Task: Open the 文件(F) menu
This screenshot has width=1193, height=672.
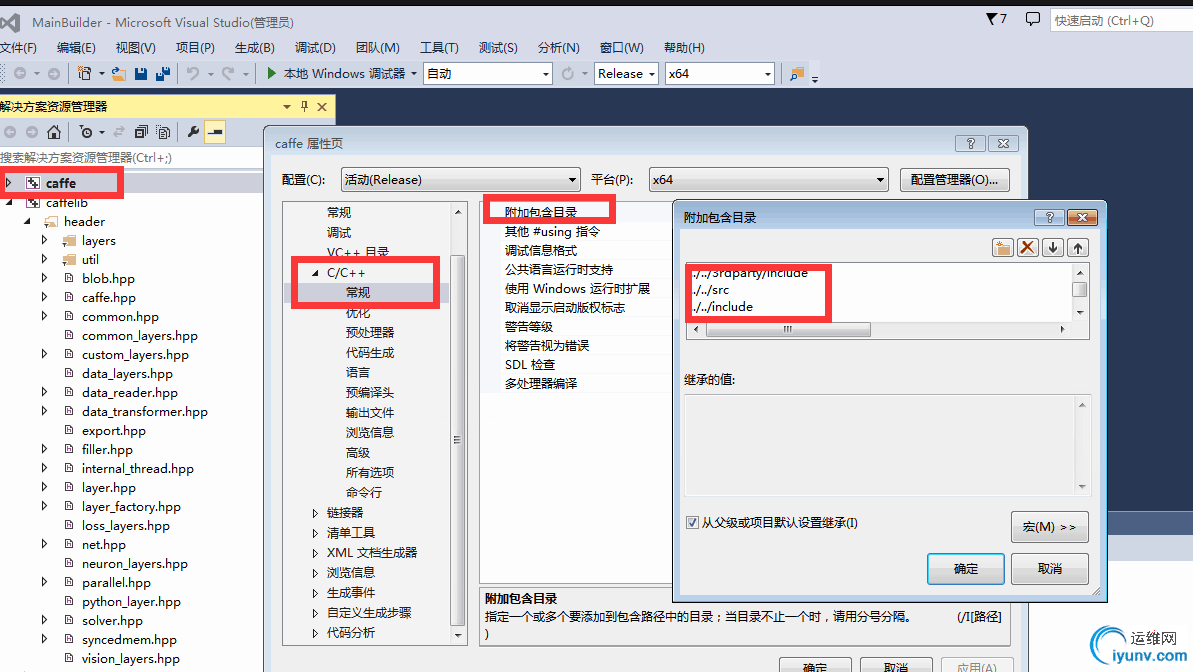Action: coord(18,47)
